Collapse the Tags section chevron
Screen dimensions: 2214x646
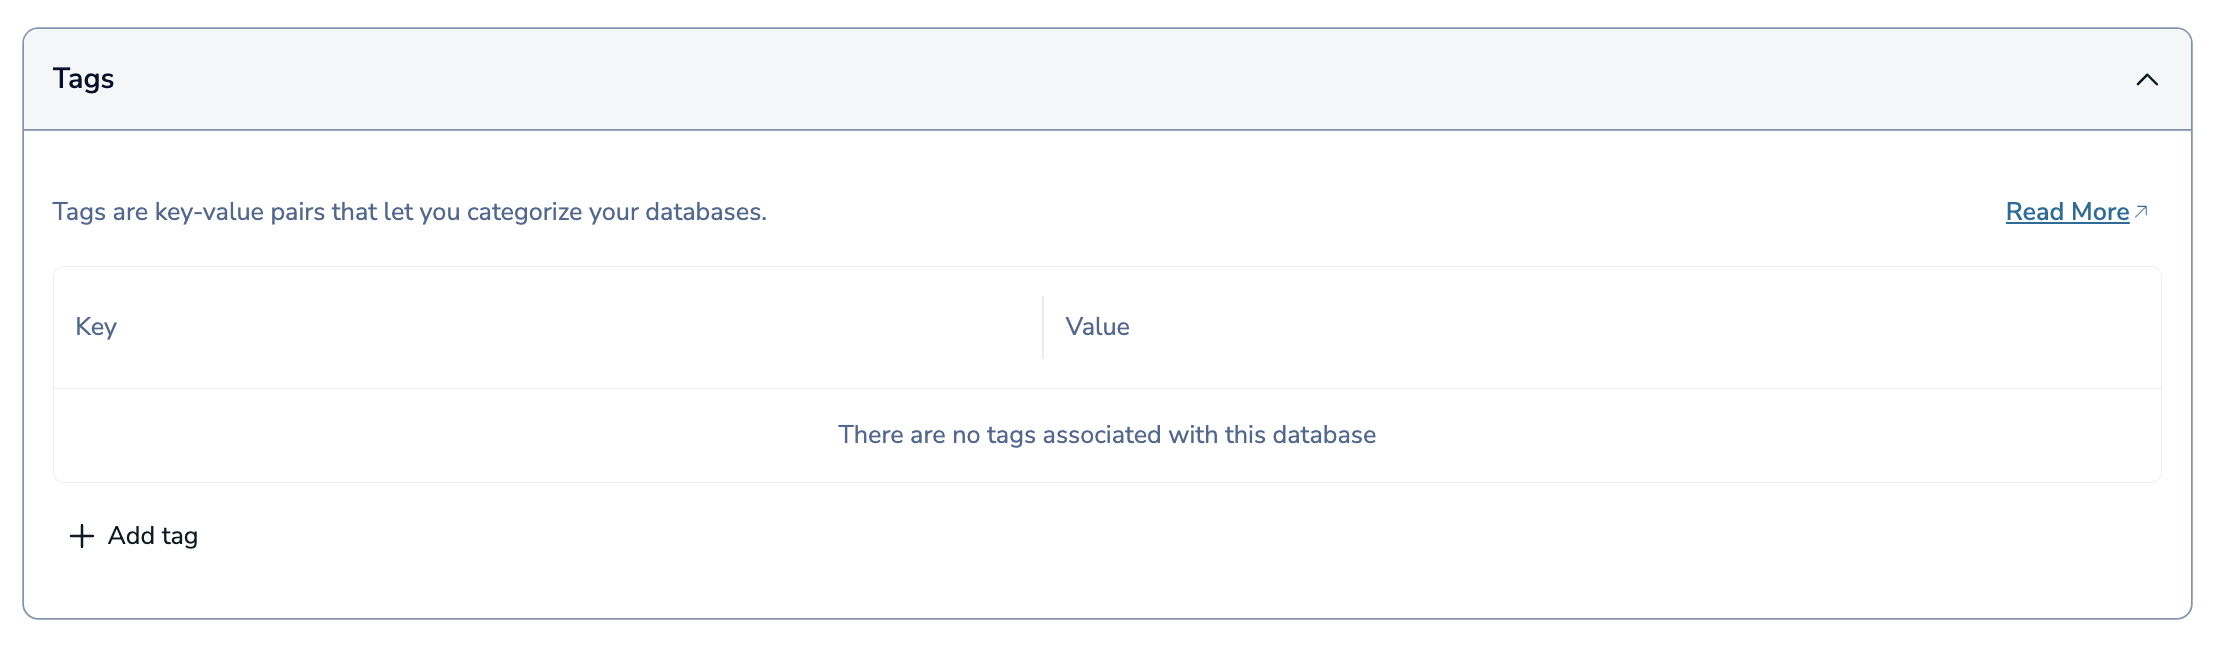(x=2146, y=80)
